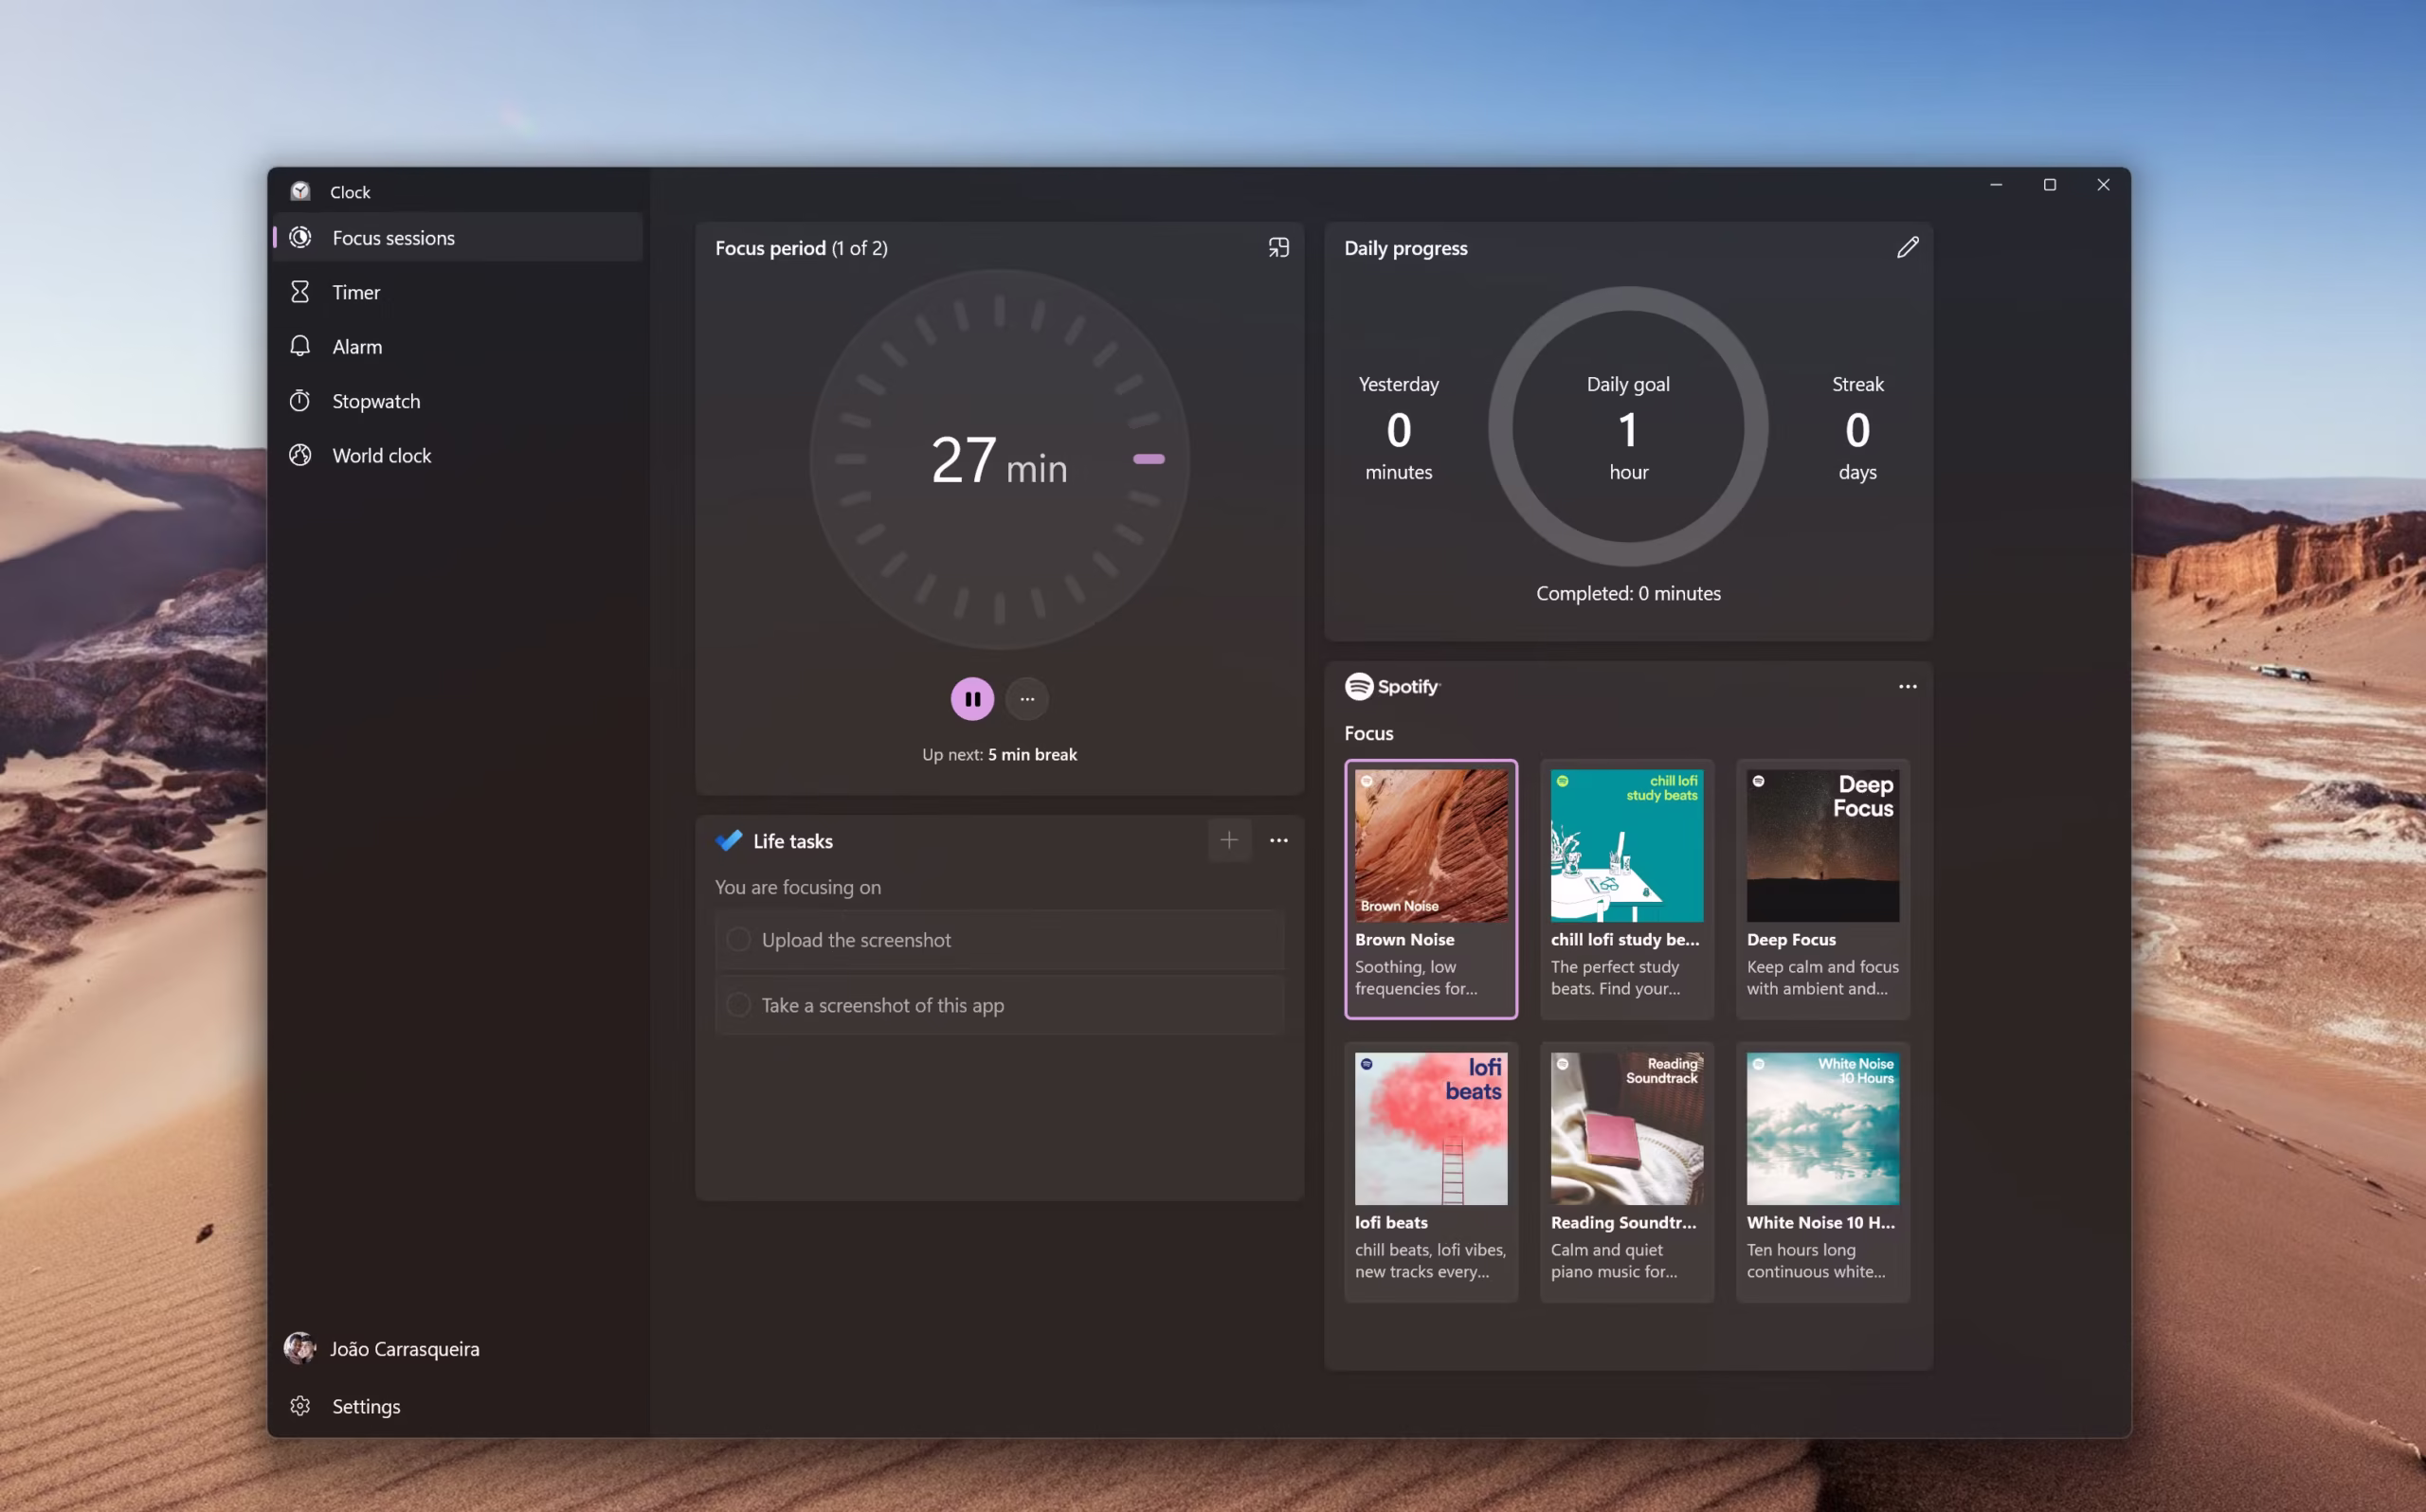Check off 'Take a screenshot of this app'

point(738,1005)
